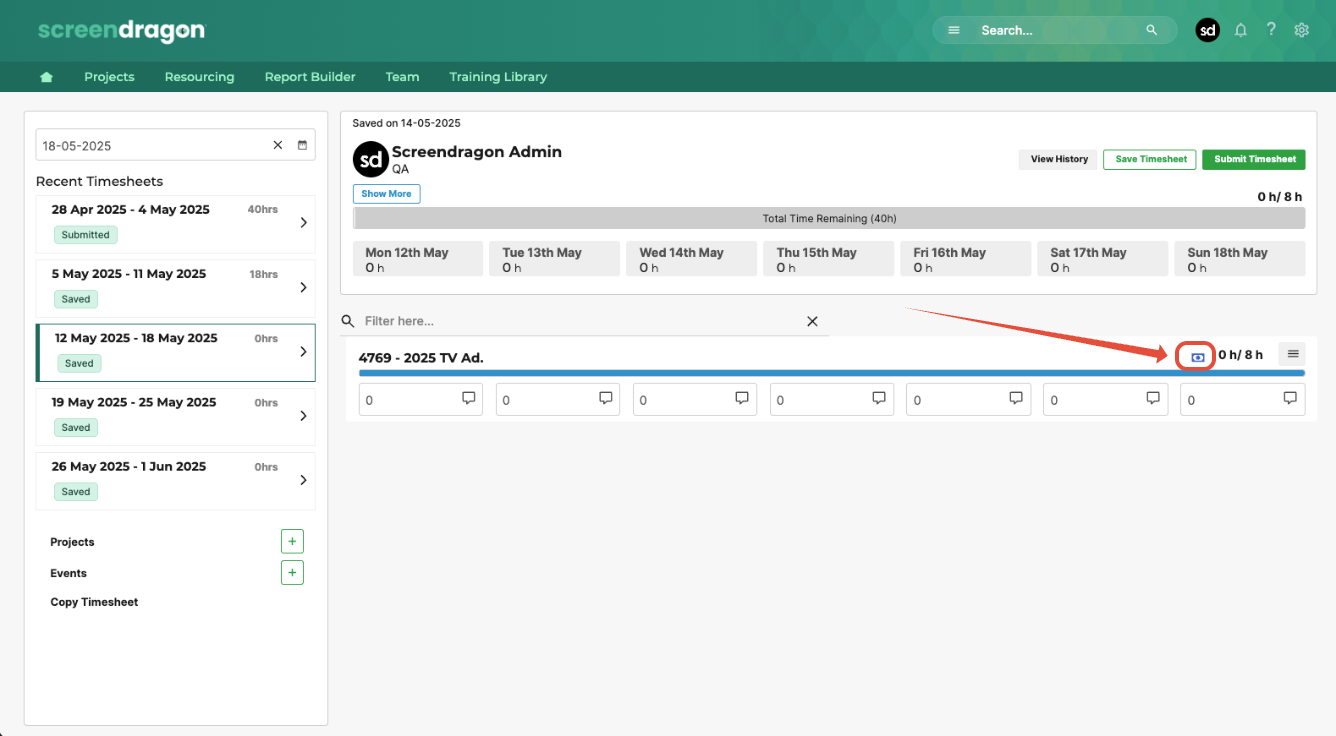Image resolution: width=1336 pixels, height=736 pixels.
Task: Click the Total Time Remaining (40h) bar
Action: click(x=829, y=218)
